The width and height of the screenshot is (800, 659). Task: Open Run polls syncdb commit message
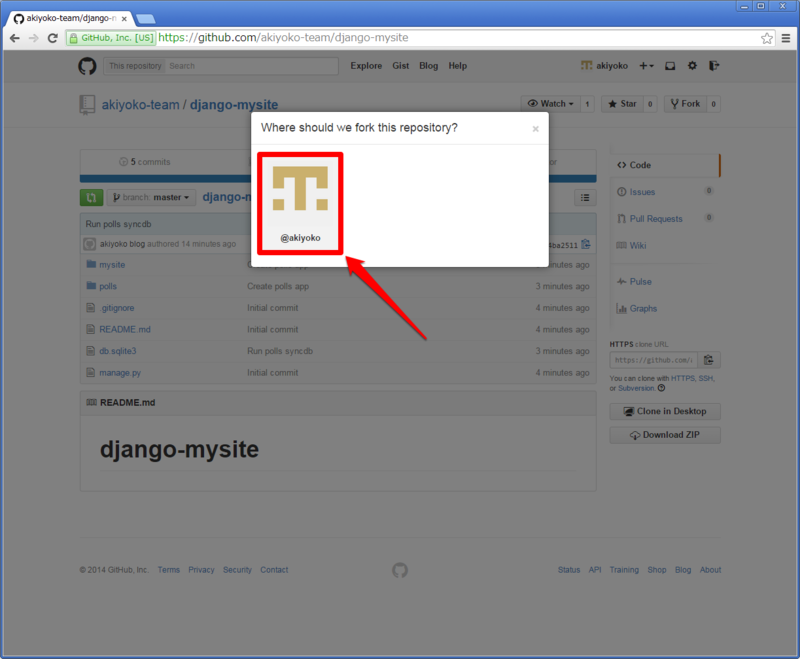(x=118, y=224)
